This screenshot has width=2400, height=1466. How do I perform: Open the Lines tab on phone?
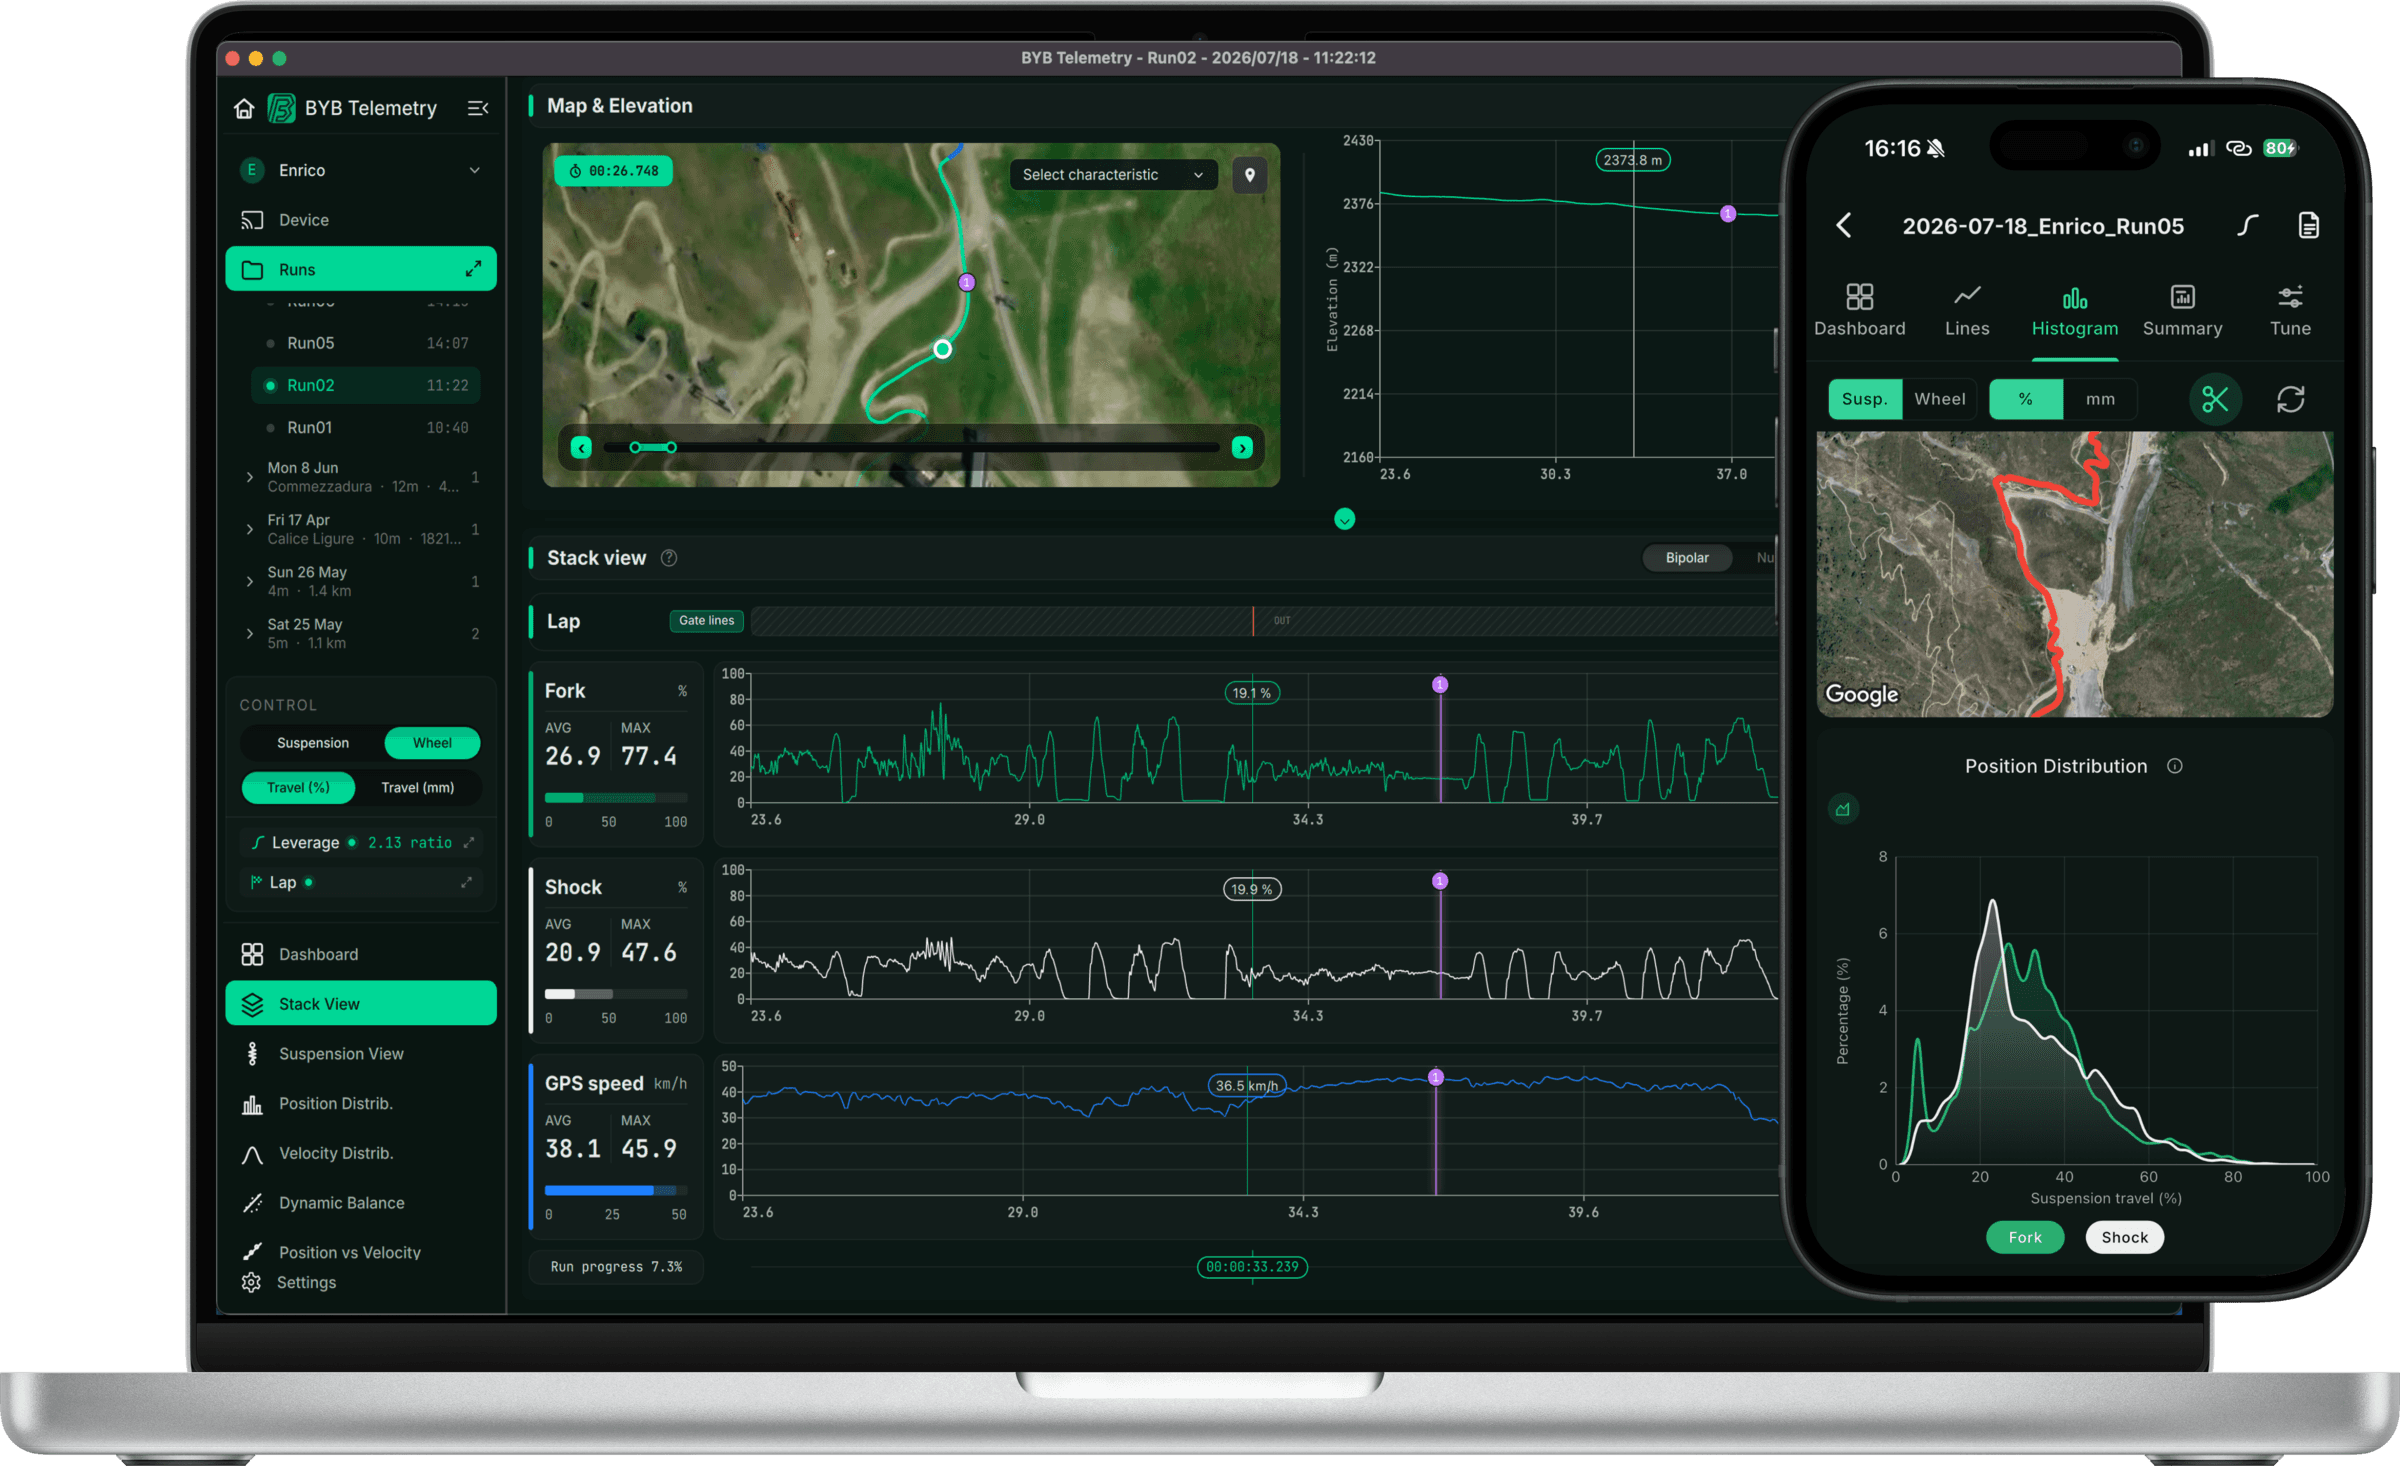[x=1967, y=311]
